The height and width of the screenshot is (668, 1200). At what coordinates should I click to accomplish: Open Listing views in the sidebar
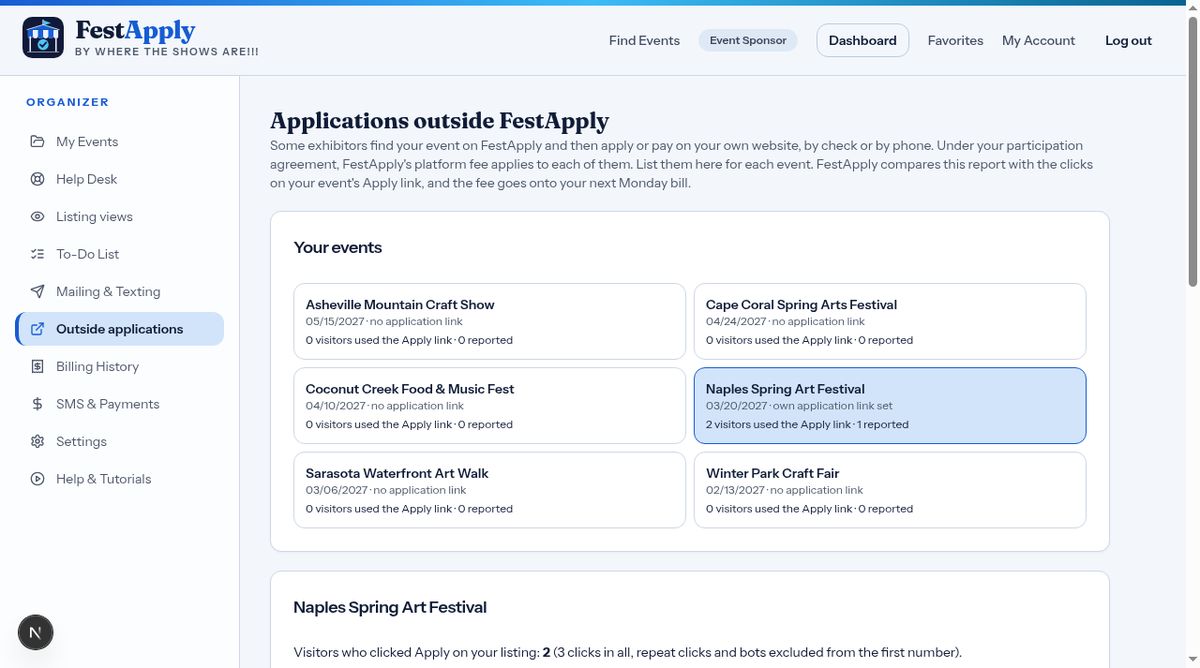pos(120,217)
